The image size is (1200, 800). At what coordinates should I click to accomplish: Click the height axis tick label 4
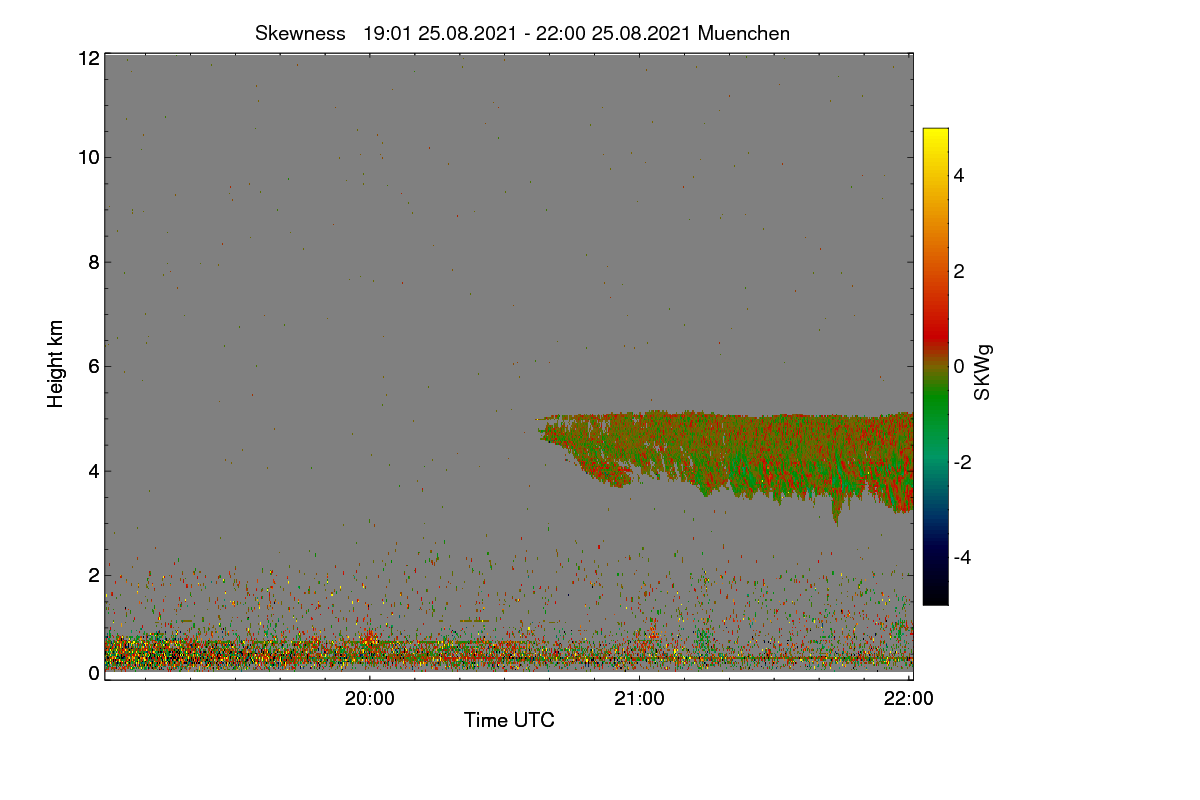(x=92, y=470)
